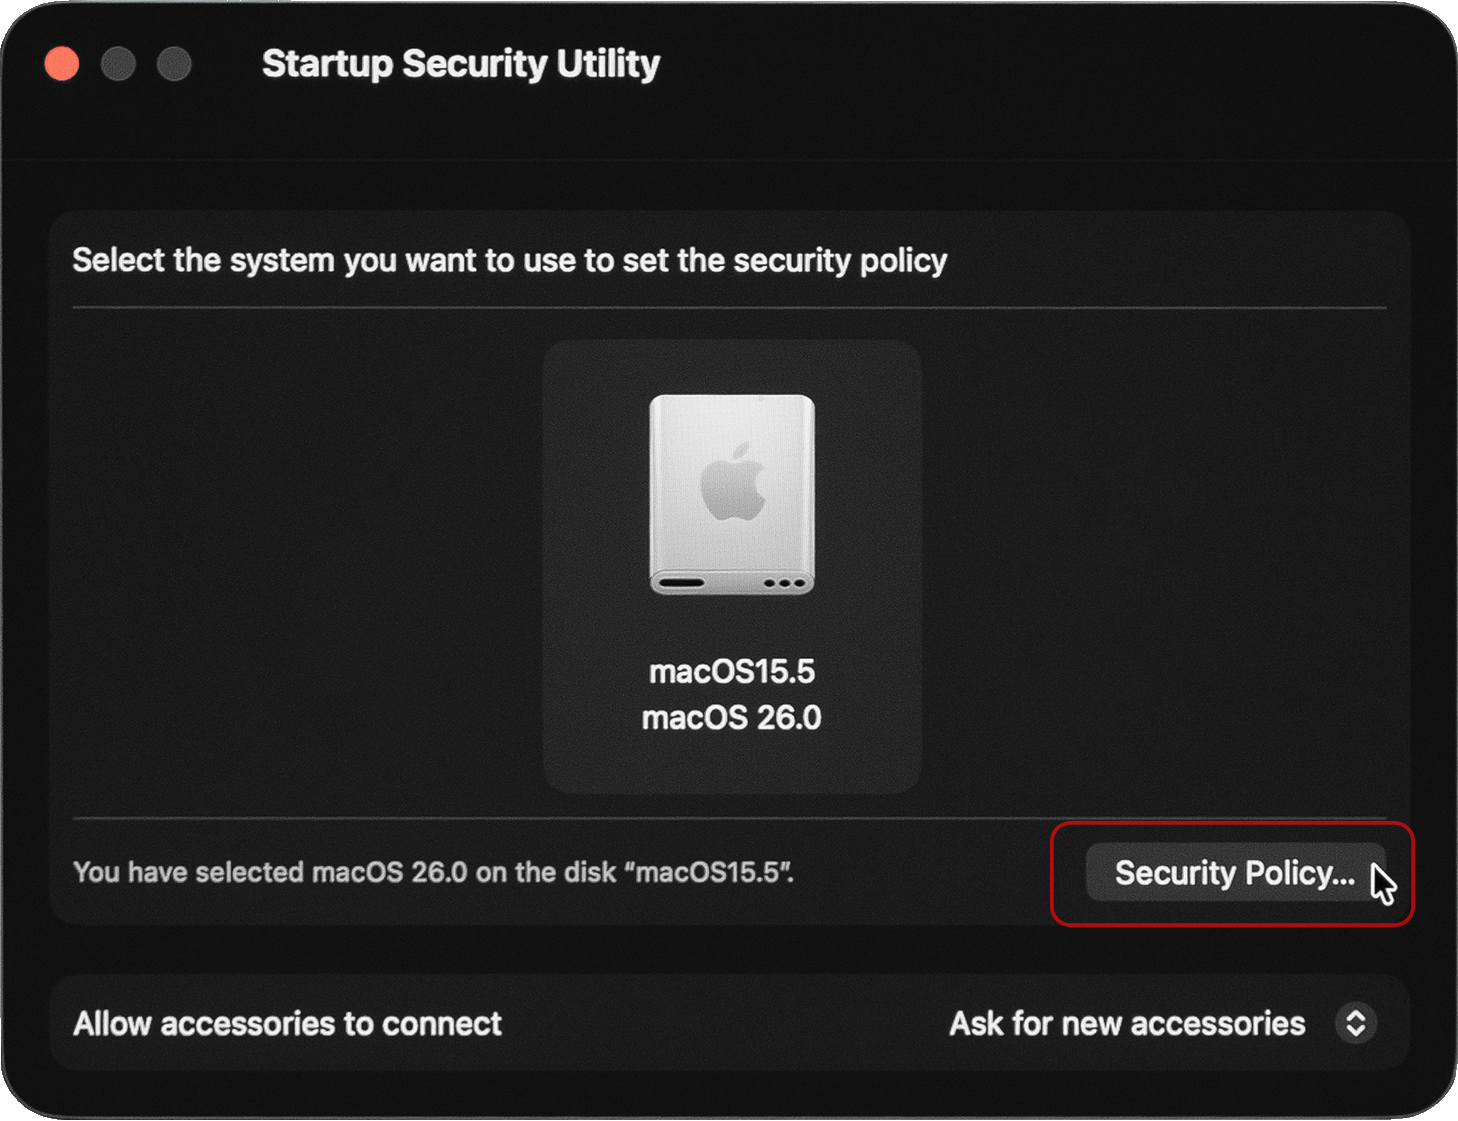Click the Apple logo on the drive
The height and width of the screenshot is (1121, 1458).
click(x=733, y=484)
